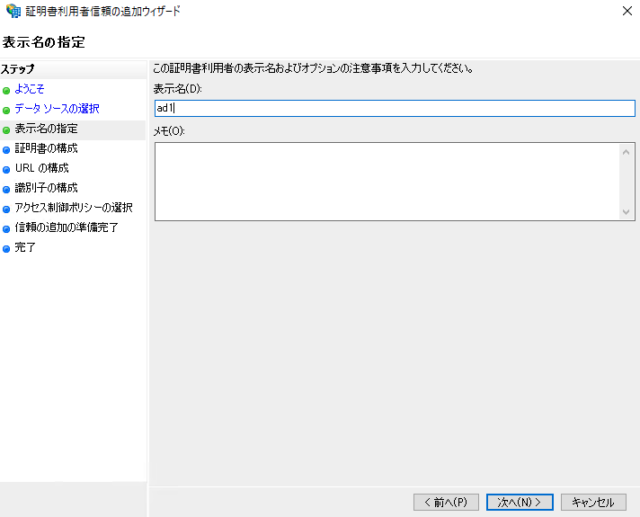Select the URL の構成 step
The image size is (640, 517).
click(x=42, y=168)
